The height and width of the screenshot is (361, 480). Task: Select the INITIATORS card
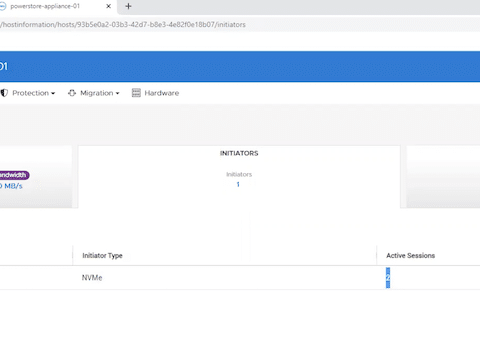click(239, 177)
